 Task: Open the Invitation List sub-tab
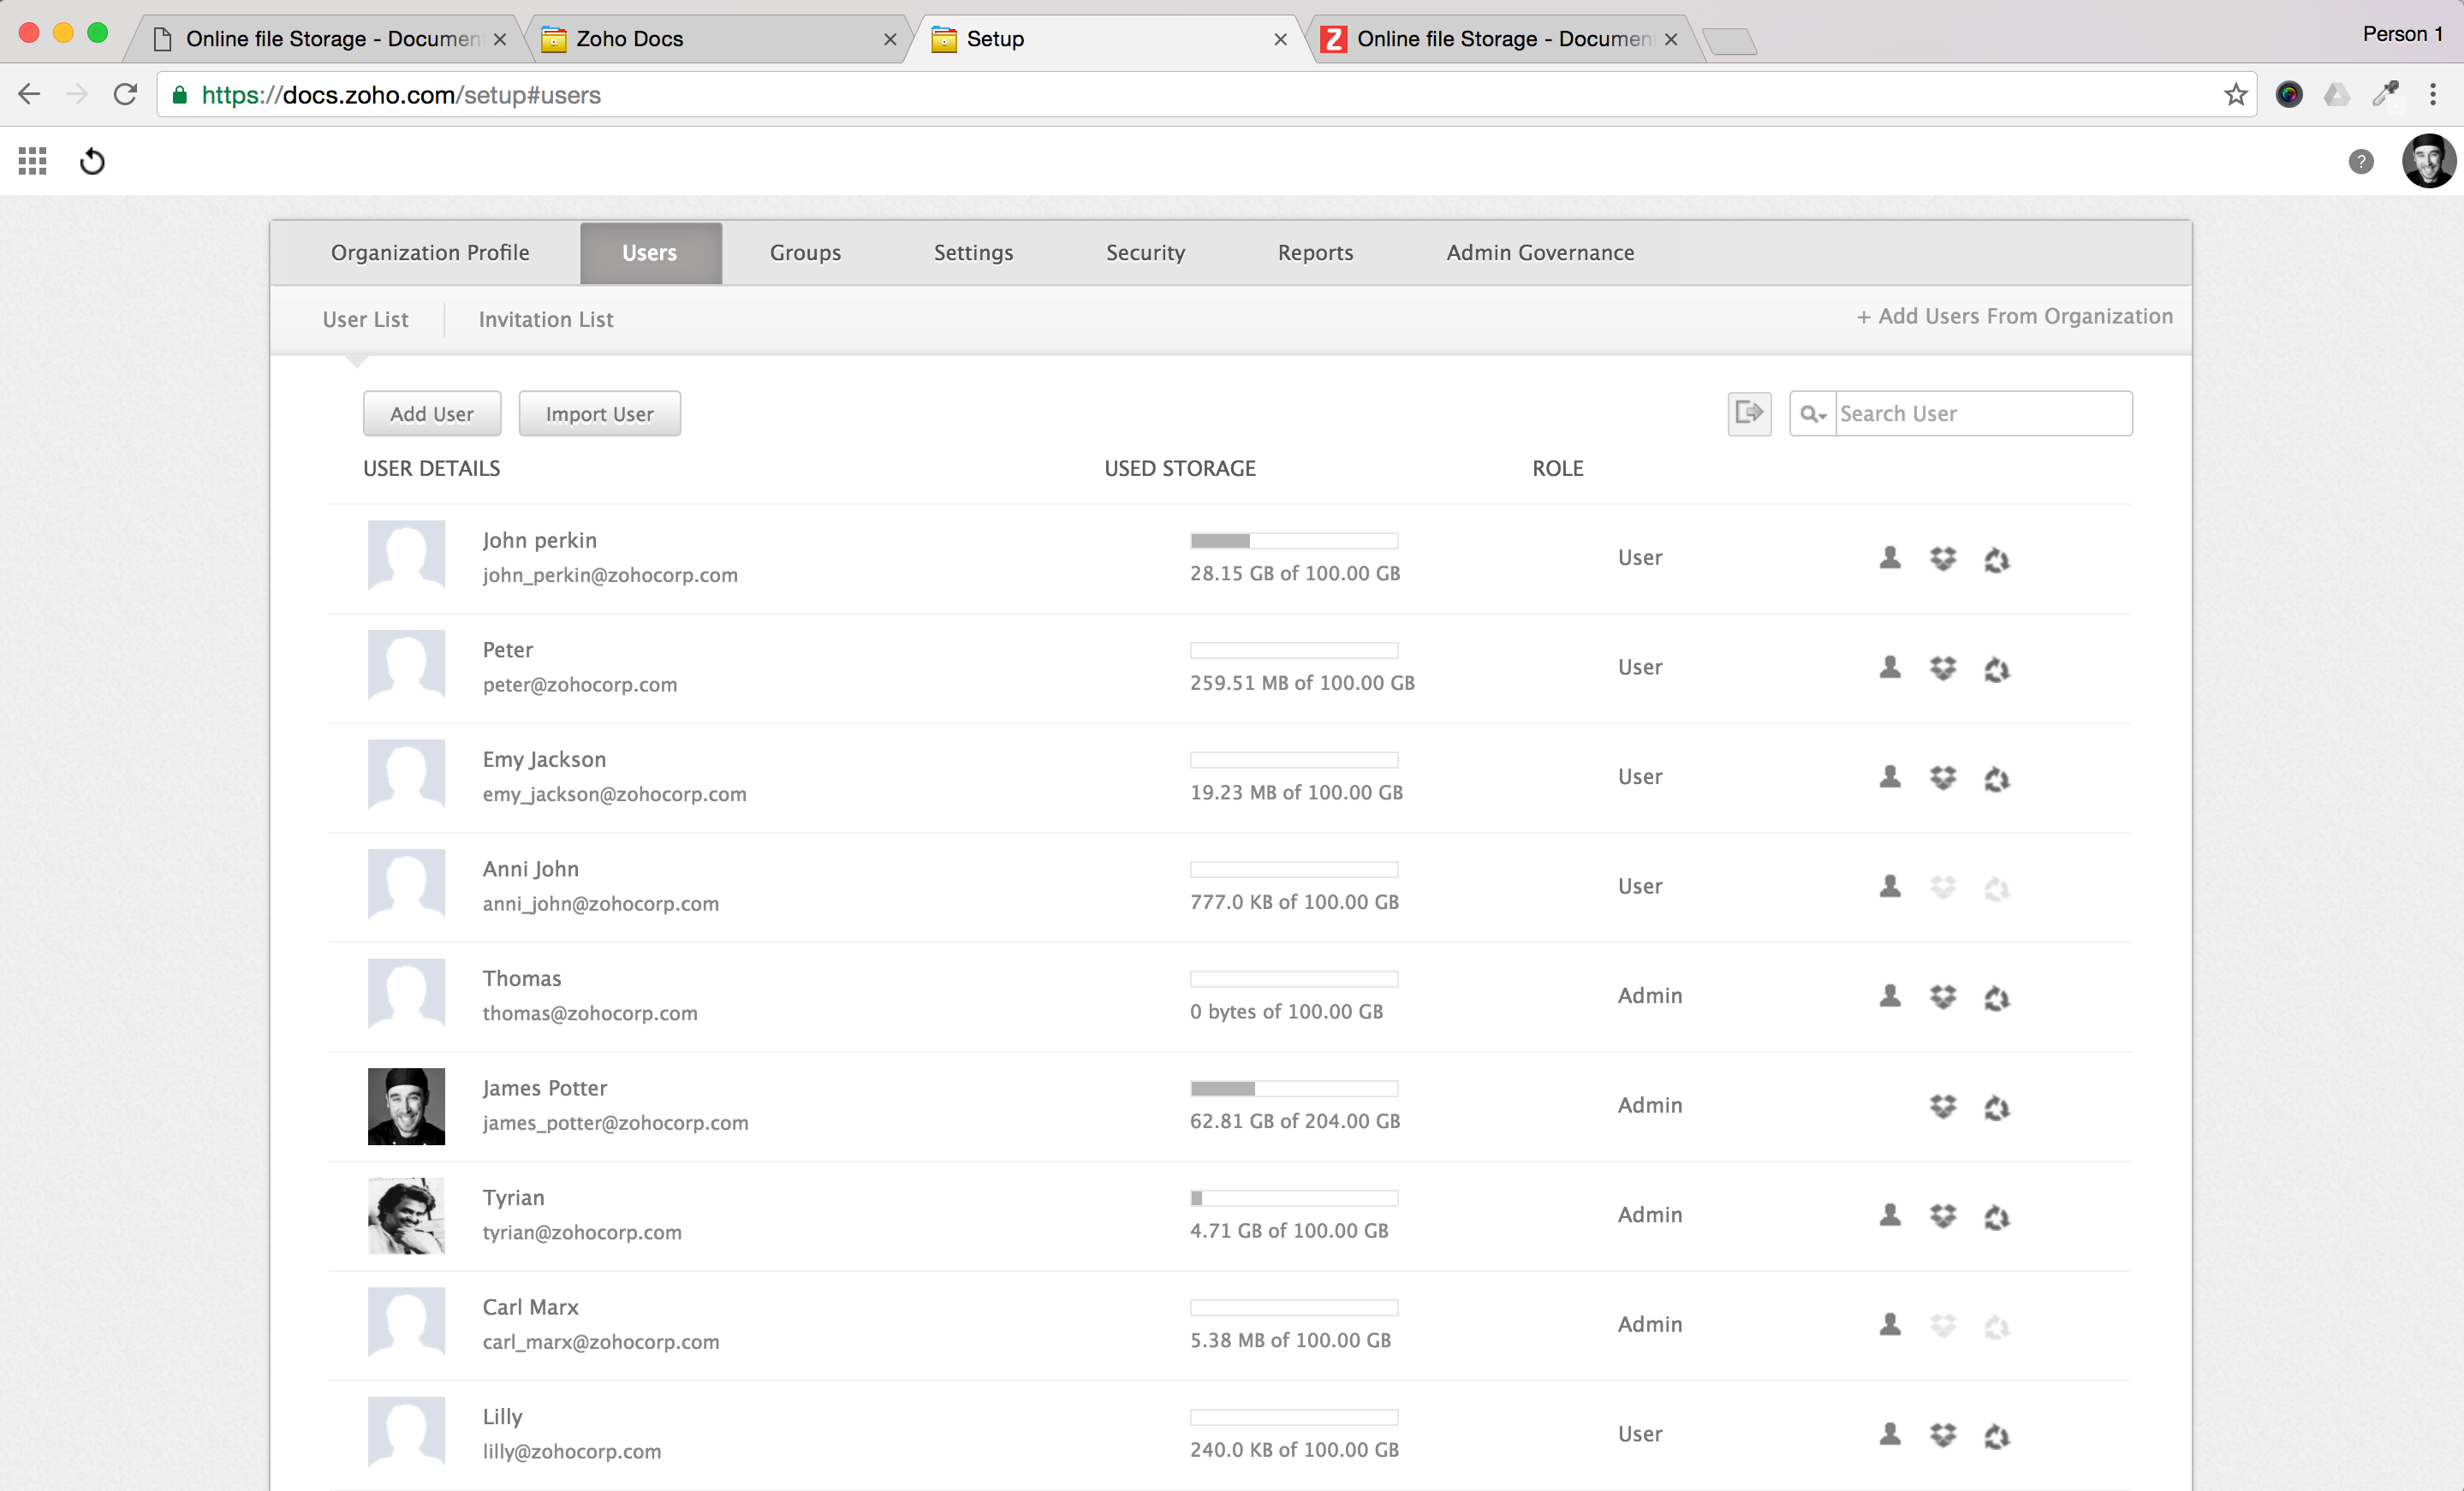pos(545,320)
